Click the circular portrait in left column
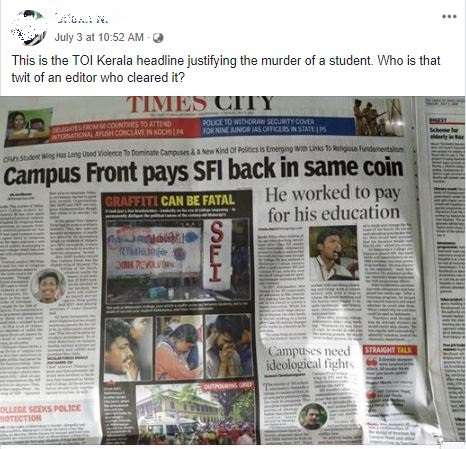This screenshot has width=466, height=449. 48,286
